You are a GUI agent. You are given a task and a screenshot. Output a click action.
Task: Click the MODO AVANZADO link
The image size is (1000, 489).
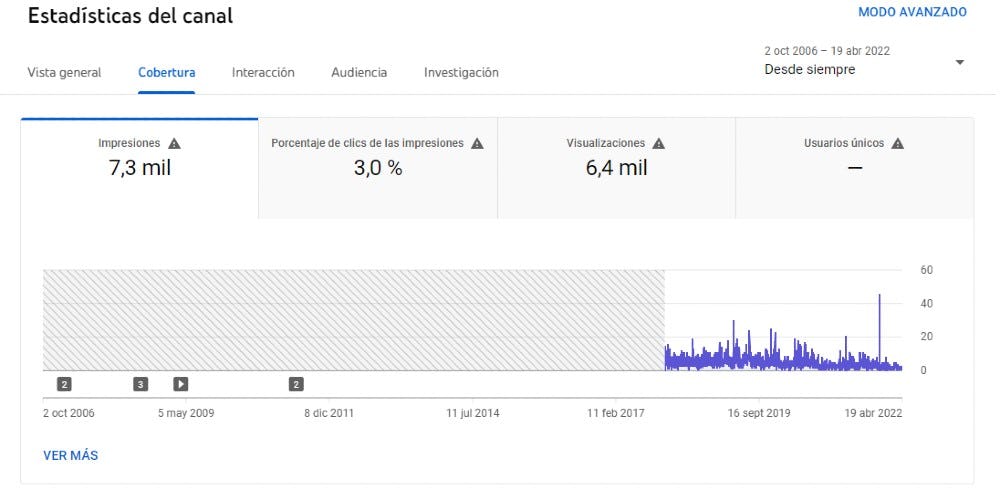[x=912, y=12]
